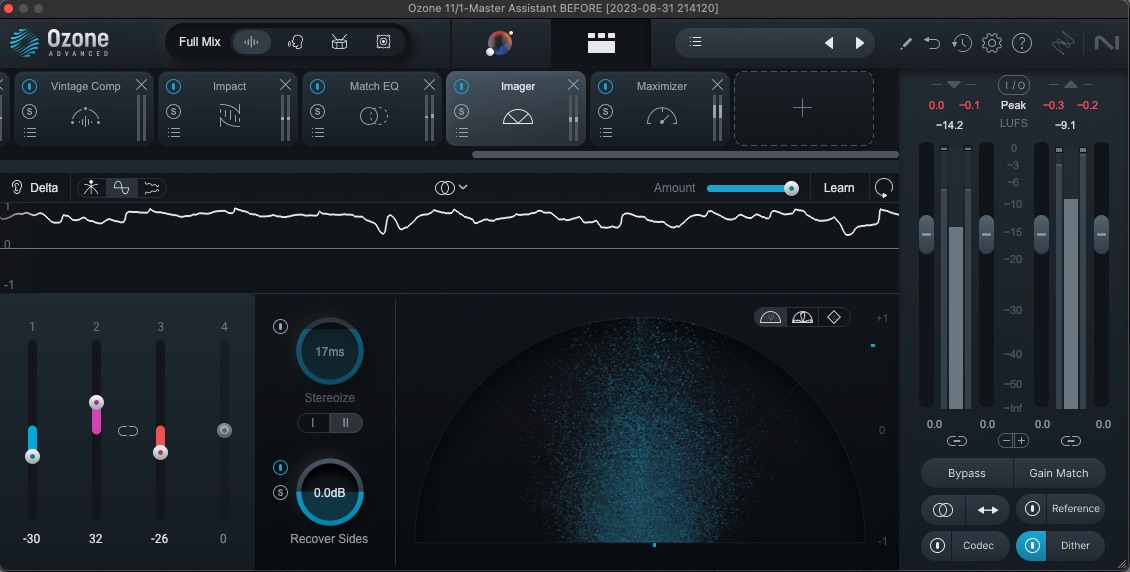Click the Learn button

point(839,188)
